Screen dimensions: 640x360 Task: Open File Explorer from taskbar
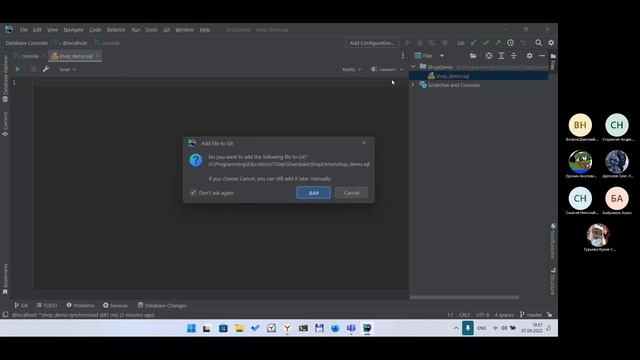coord(239,328)
